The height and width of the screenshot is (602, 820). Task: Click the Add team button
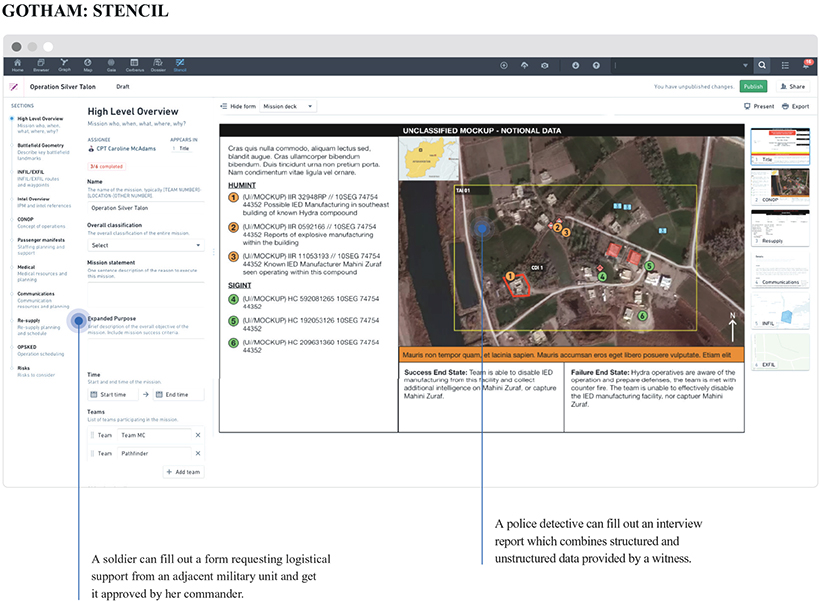[x=184, y=472]
